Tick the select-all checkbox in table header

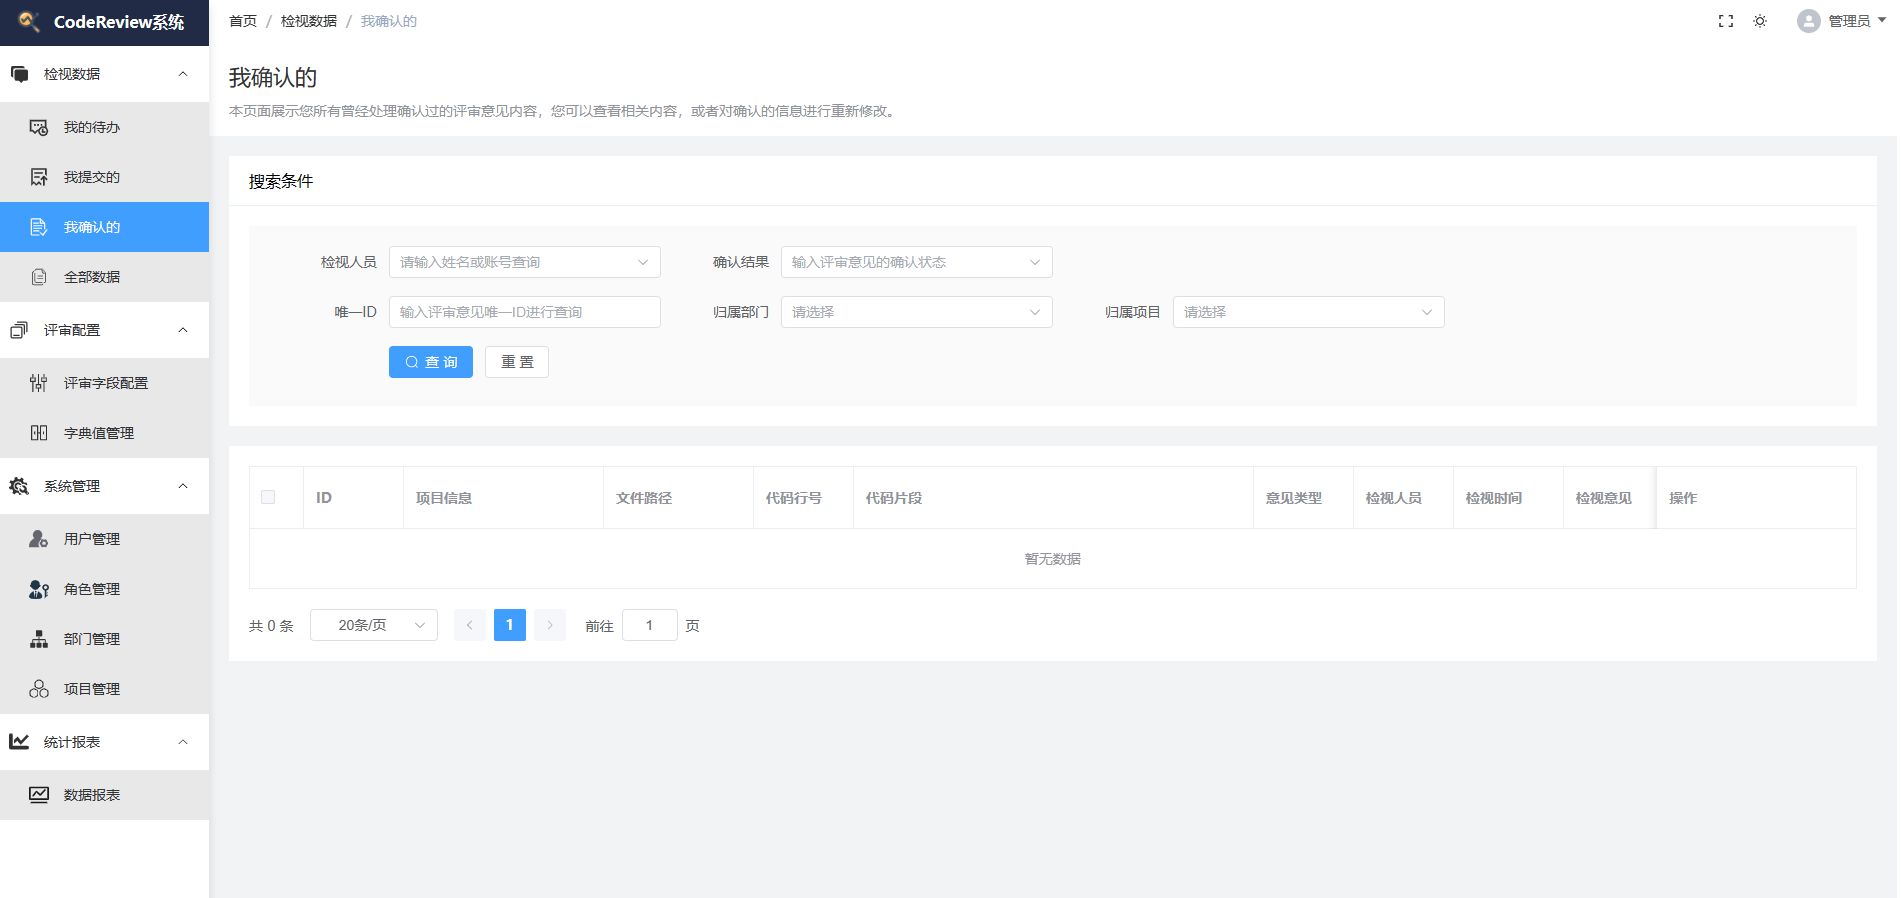268,497
